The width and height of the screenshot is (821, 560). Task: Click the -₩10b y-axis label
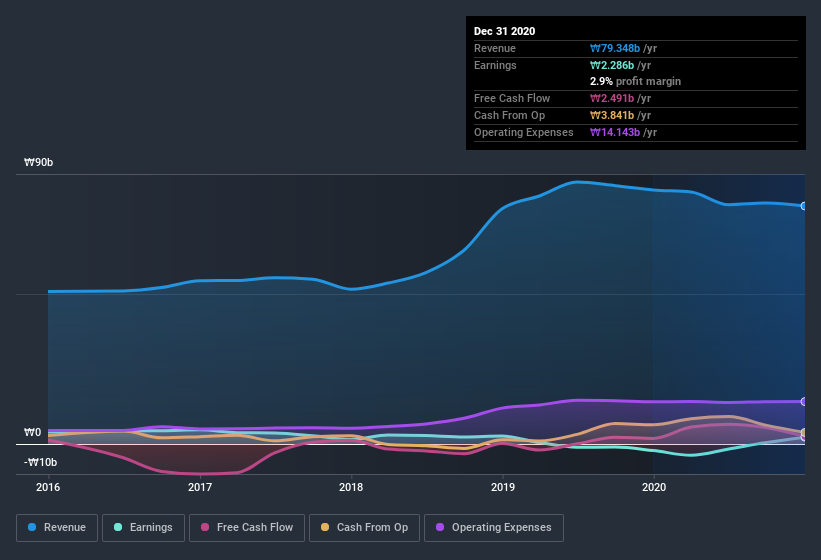(40, 462)
